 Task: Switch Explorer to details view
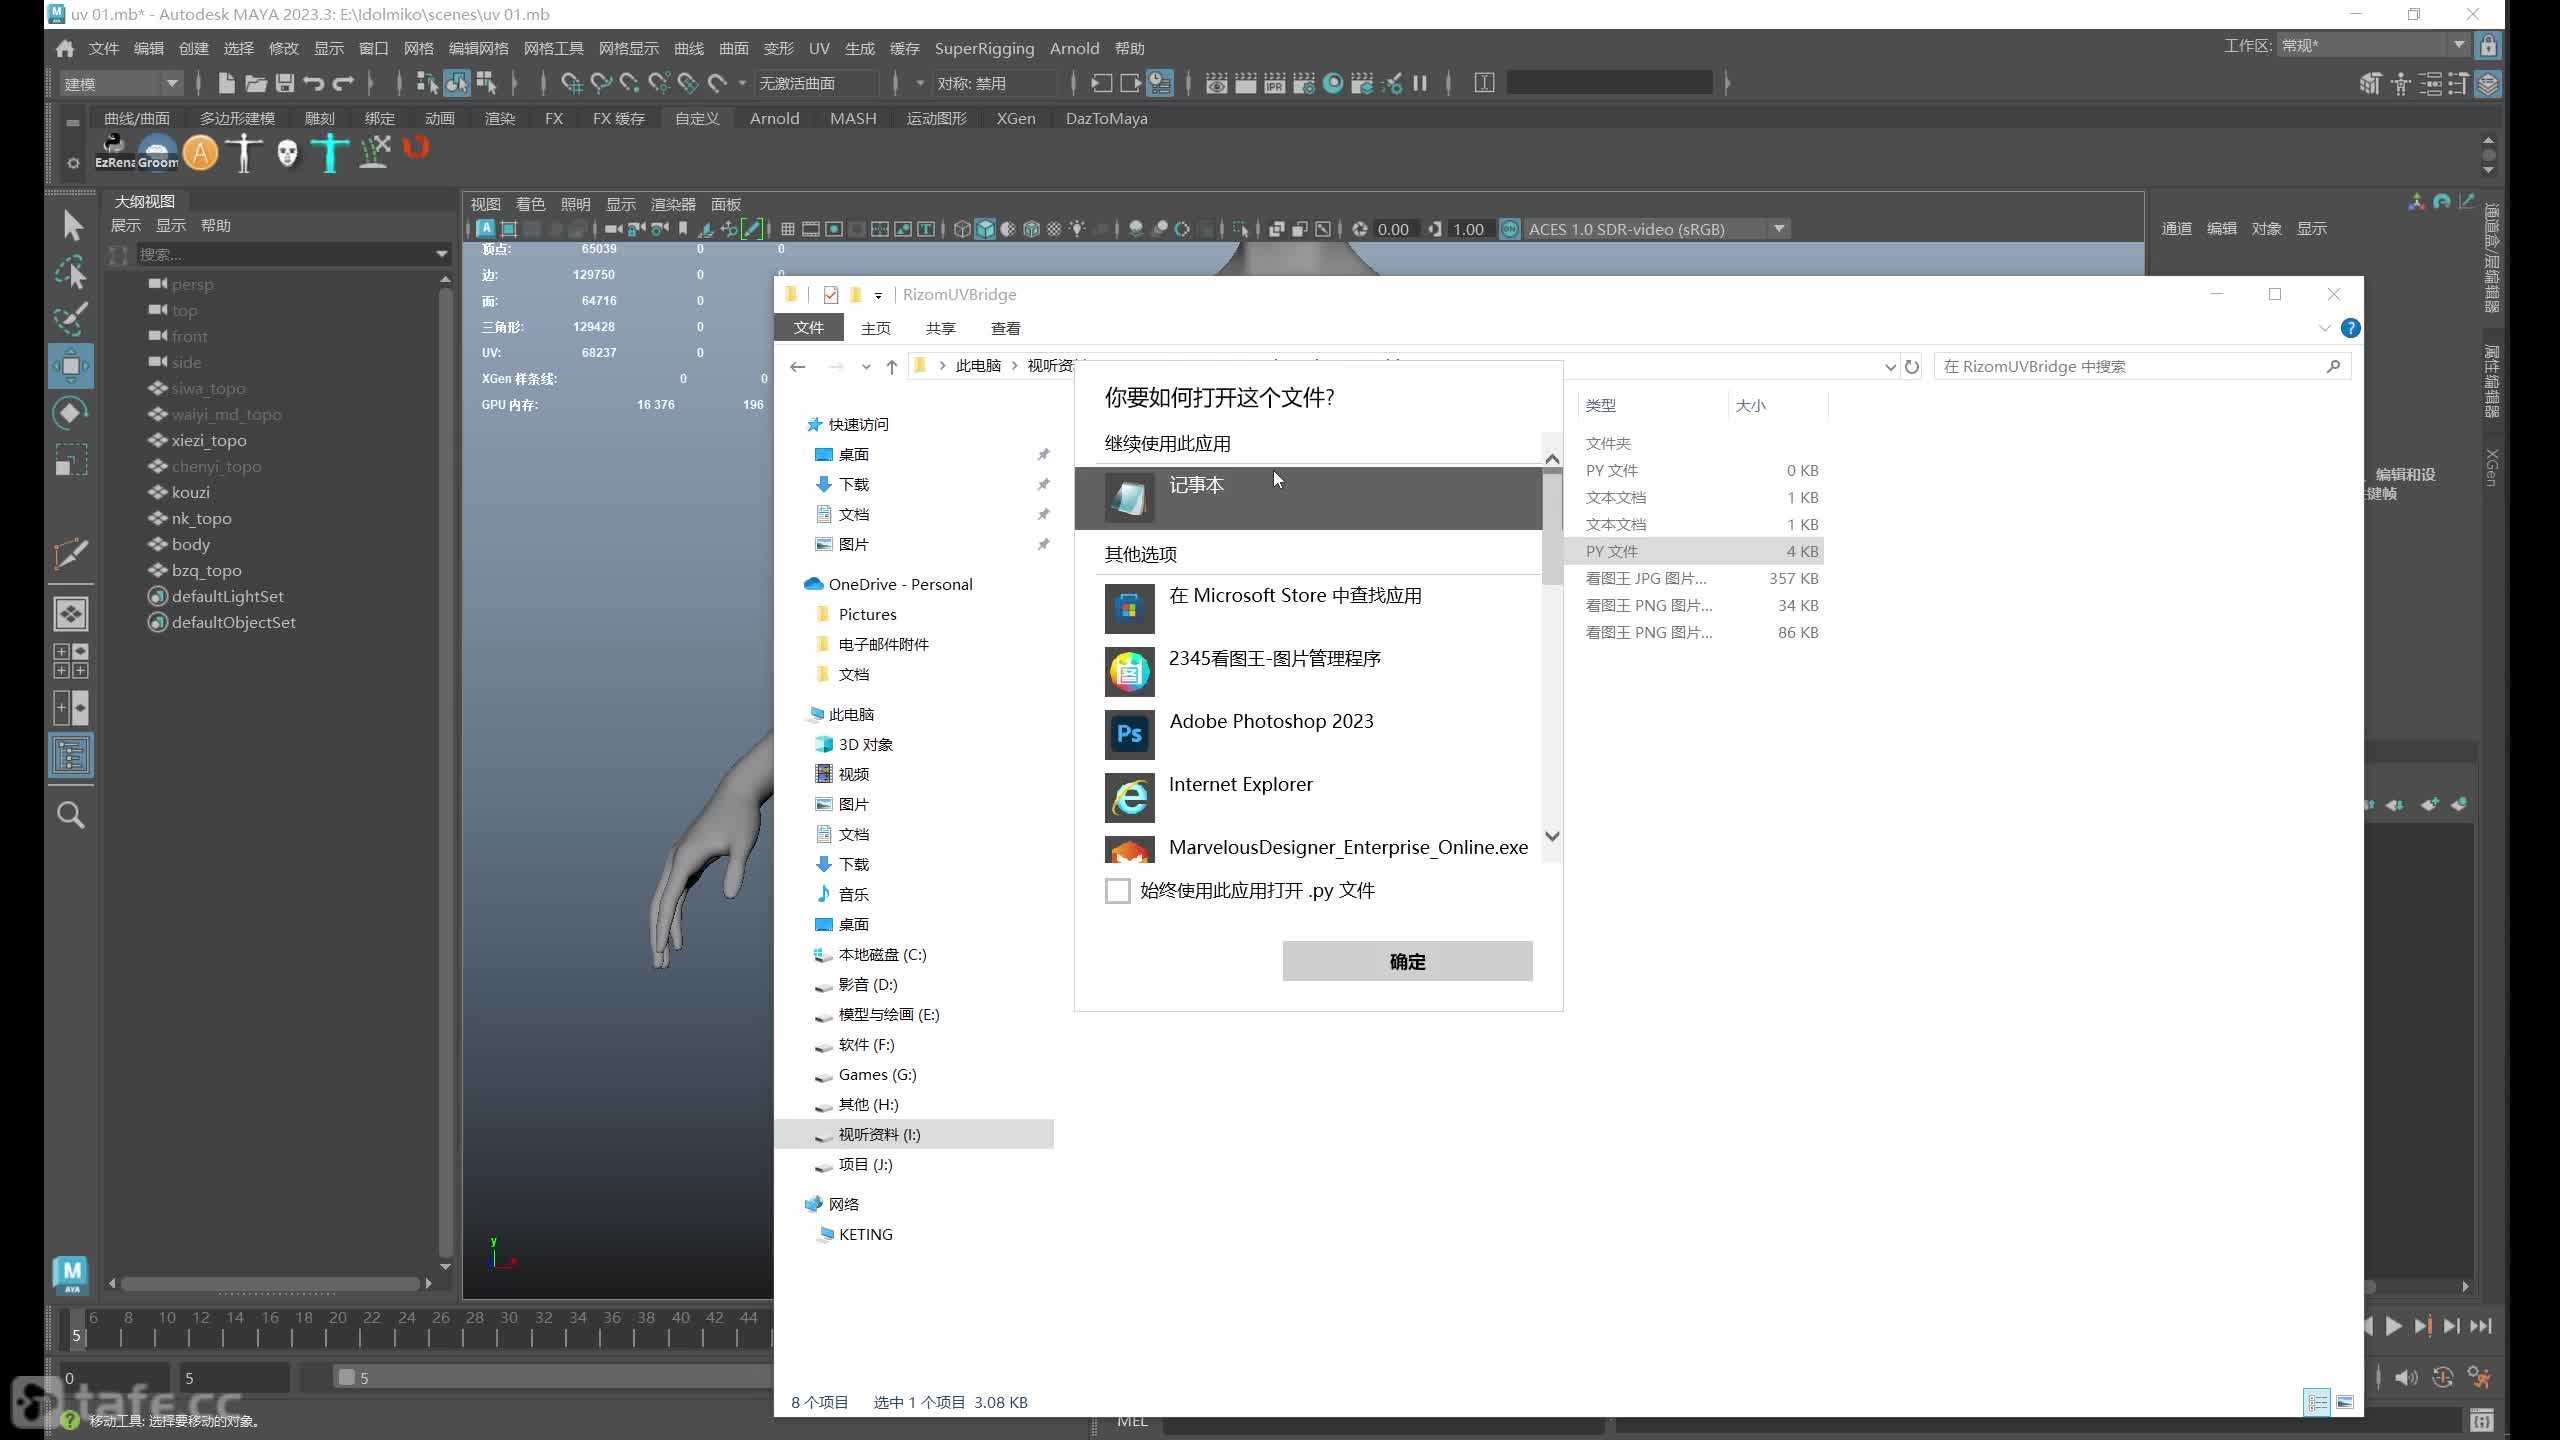click(2317, 1402)
